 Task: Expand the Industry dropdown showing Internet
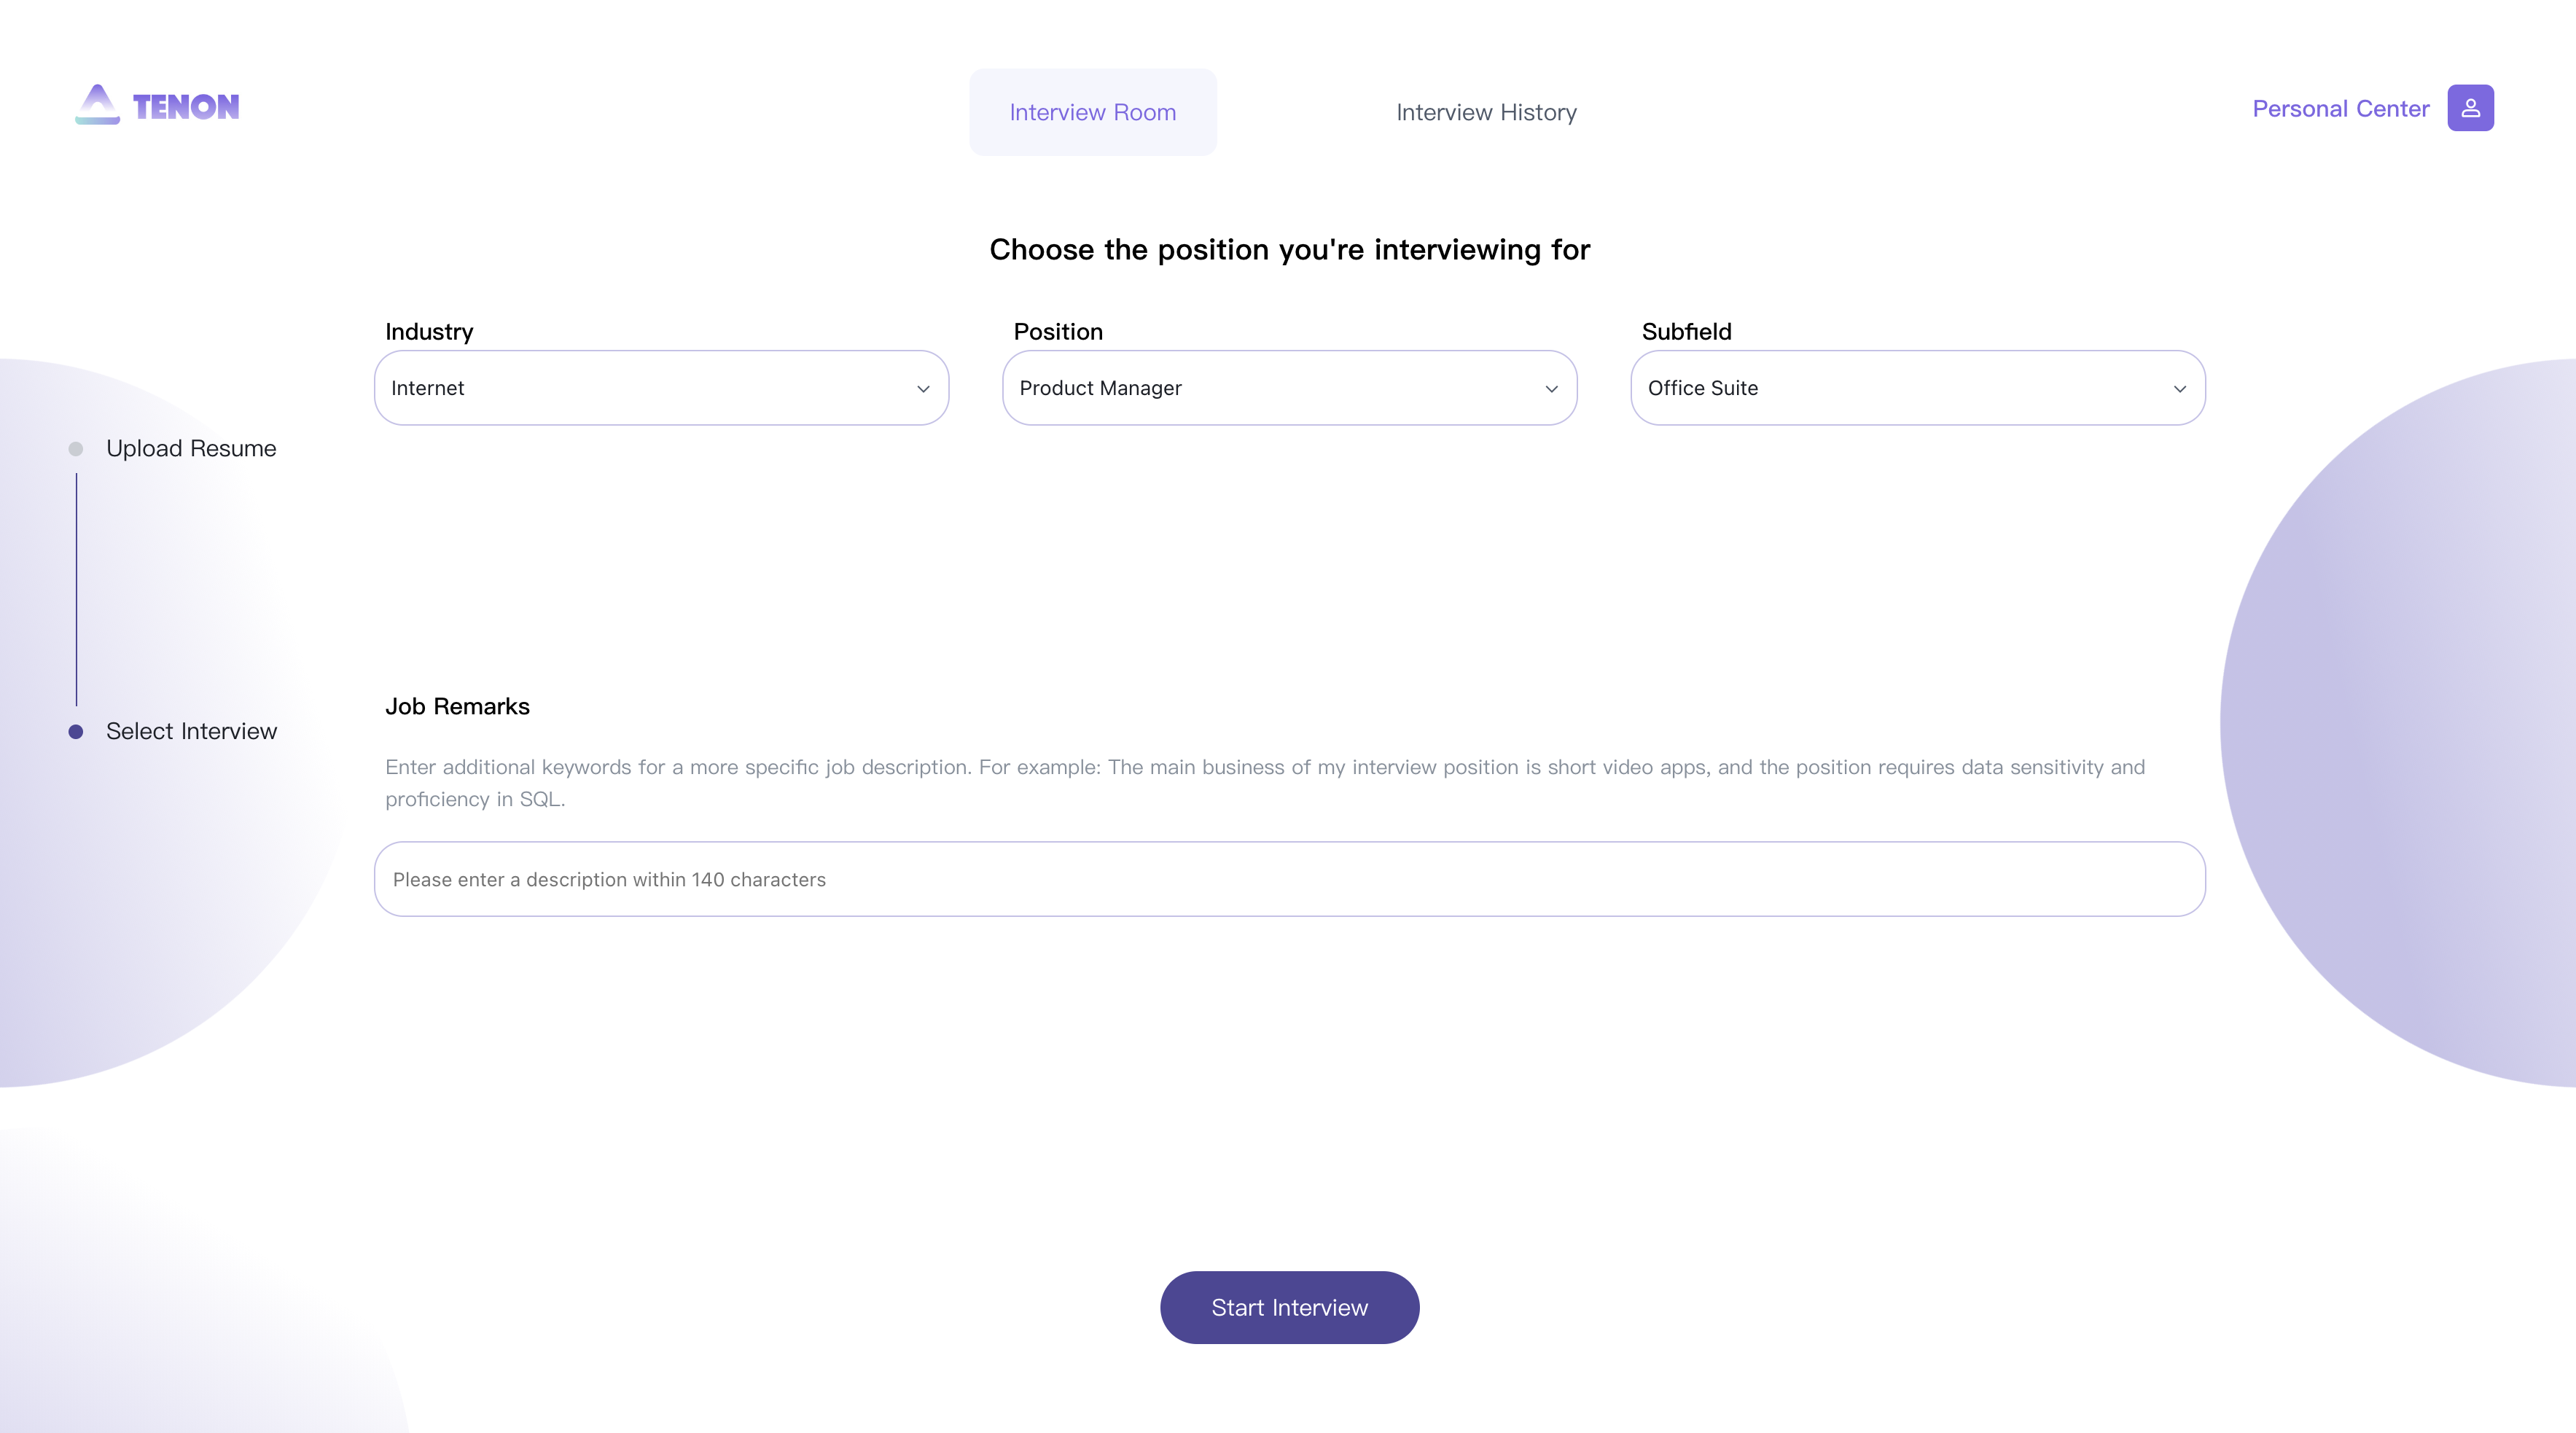tap(661, 388)
